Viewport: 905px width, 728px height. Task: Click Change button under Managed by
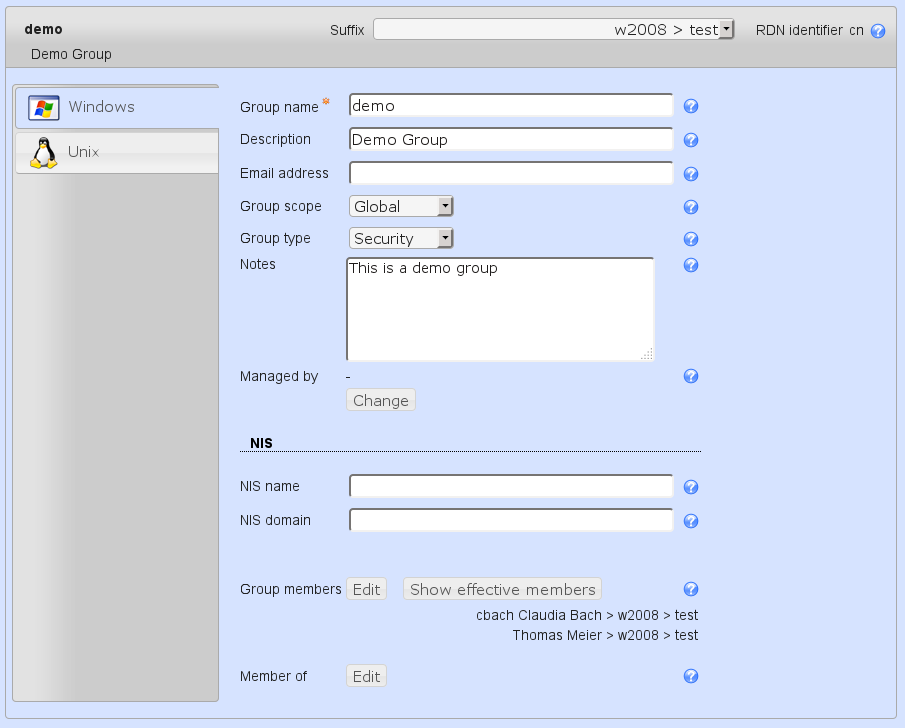pos(380,401)
